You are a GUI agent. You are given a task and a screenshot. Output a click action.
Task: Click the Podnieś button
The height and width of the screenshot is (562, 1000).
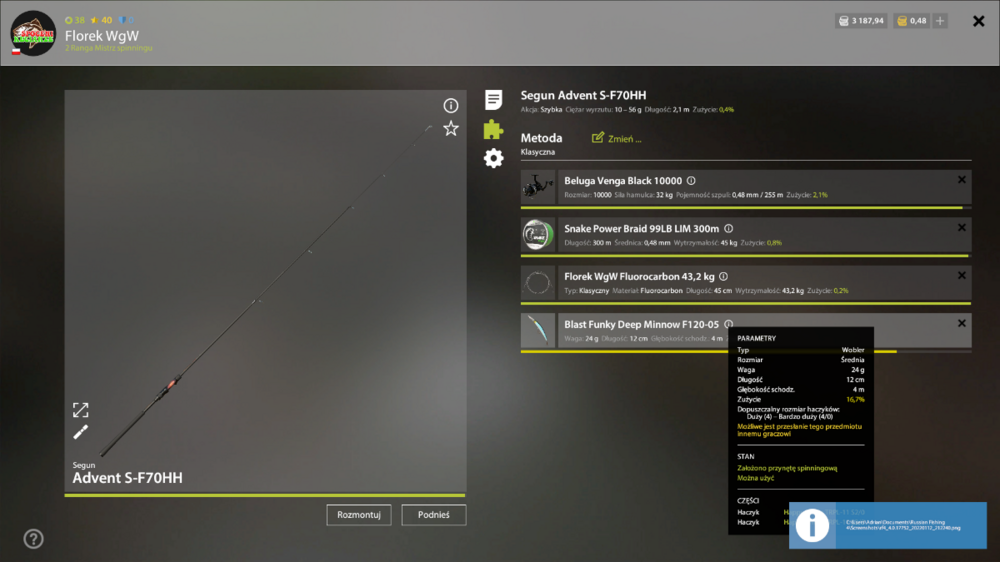[x=434, y=515]
